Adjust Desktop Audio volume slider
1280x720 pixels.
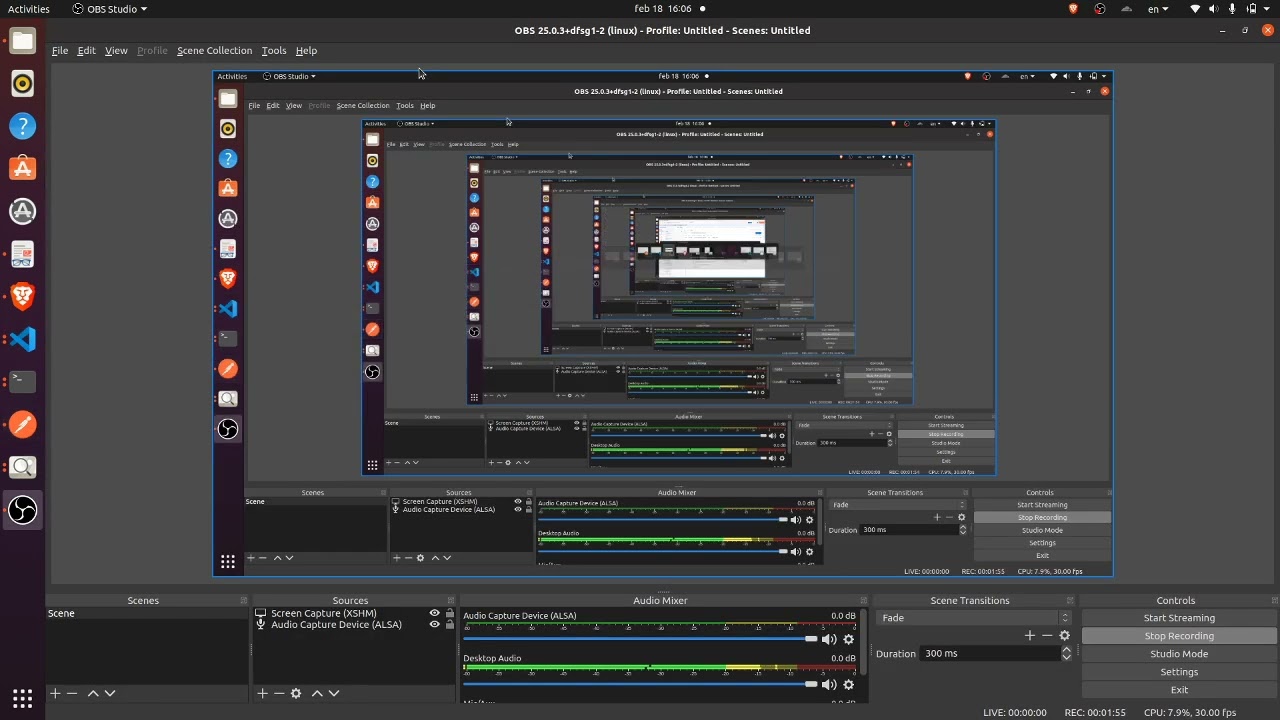[640, 684]
